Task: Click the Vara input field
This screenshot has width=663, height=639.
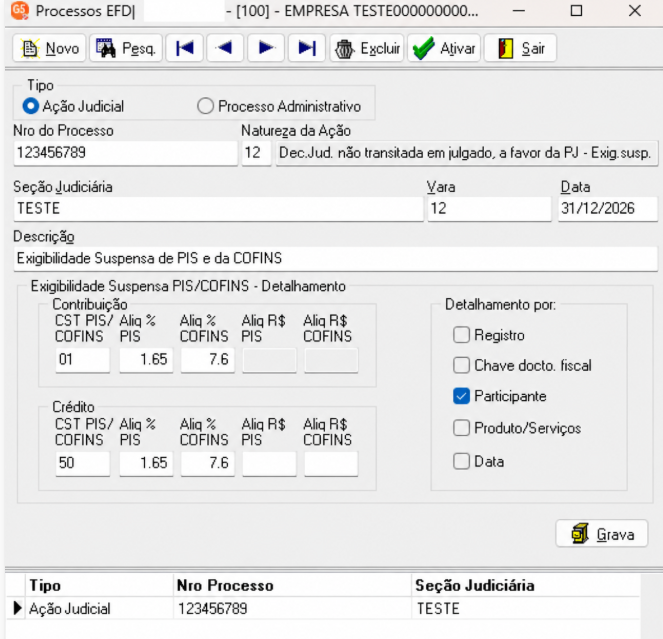Action: pyautogui.click(x=489, y=208)
